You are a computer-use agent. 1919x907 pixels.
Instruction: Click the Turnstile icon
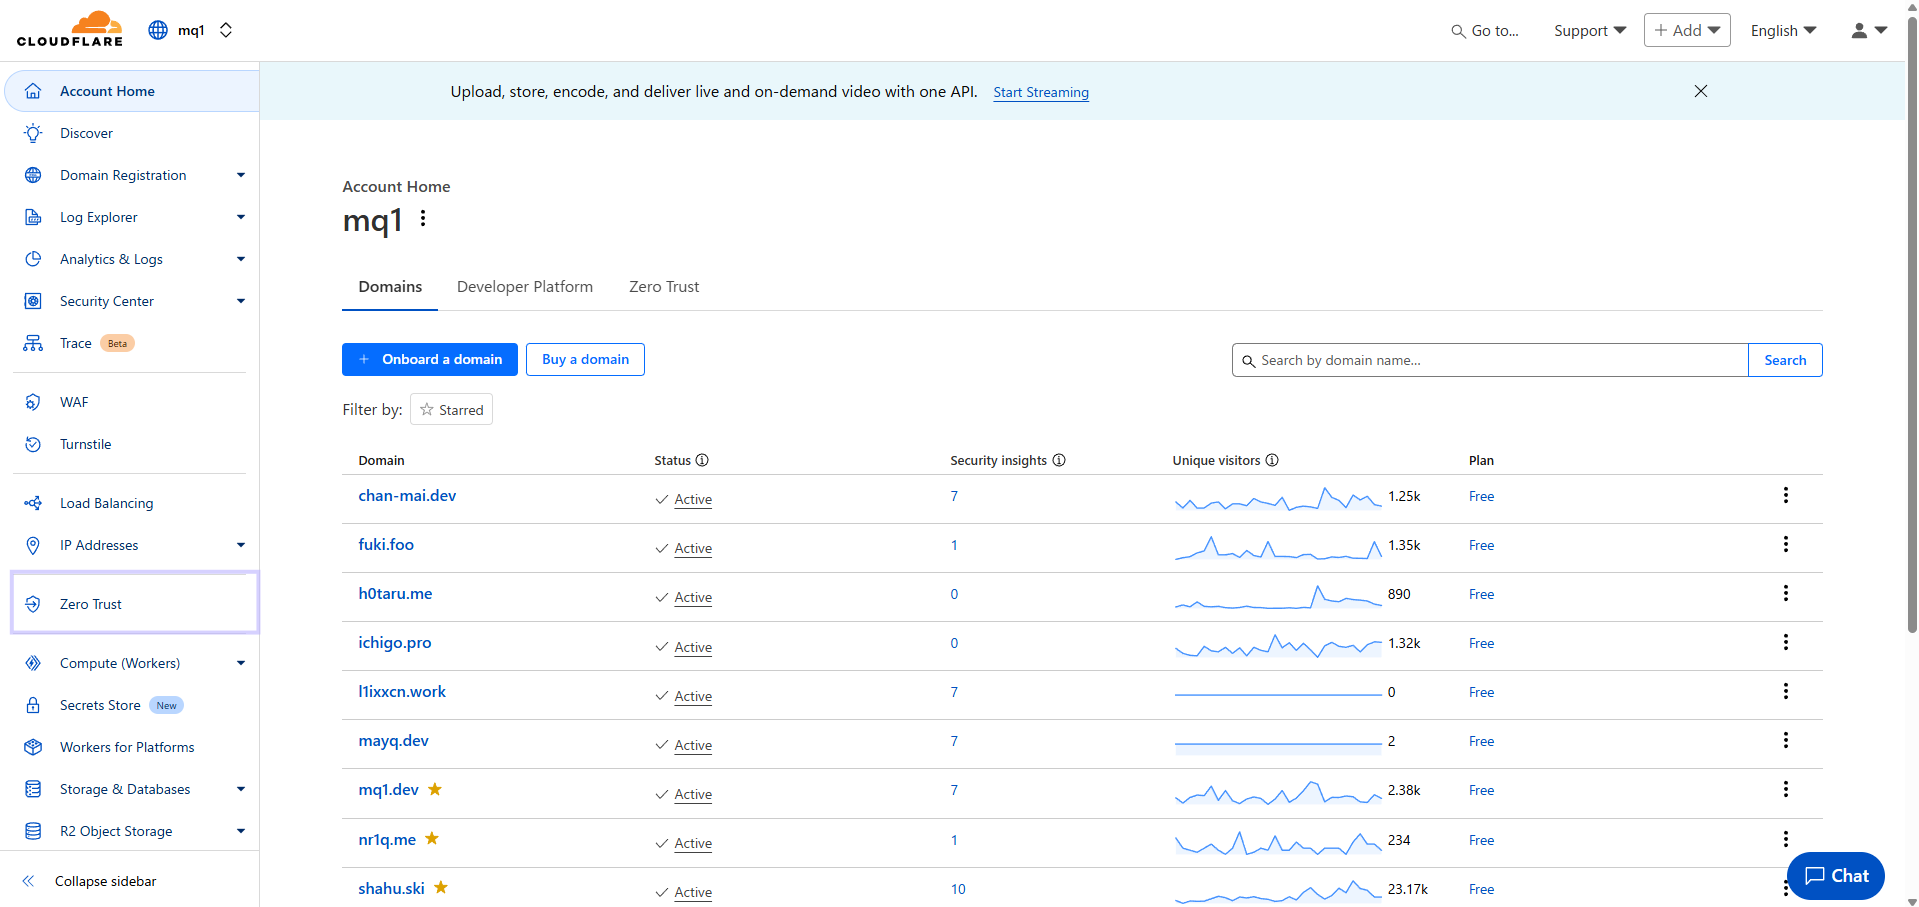point(33,444)
